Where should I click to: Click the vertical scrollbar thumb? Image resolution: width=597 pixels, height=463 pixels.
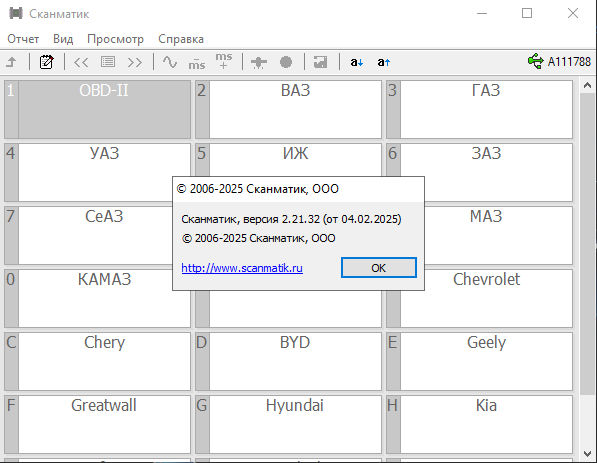pos(587,244)
